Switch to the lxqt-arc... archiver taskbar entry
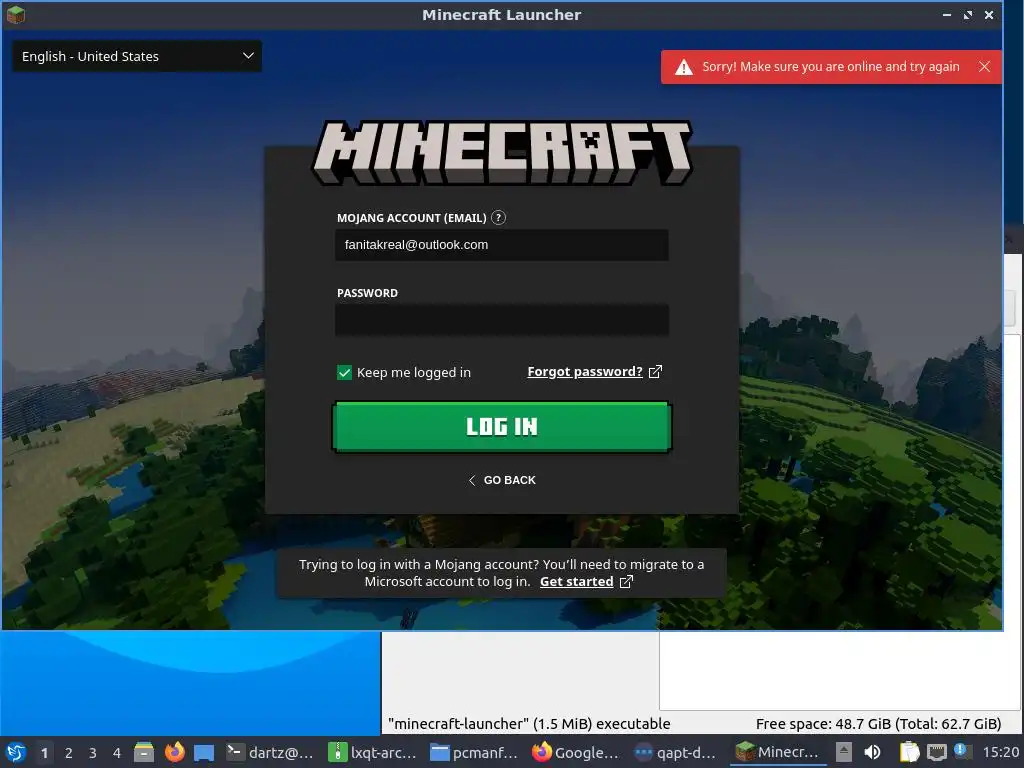This screenshot has width=1024, height=768. [372, 752]
